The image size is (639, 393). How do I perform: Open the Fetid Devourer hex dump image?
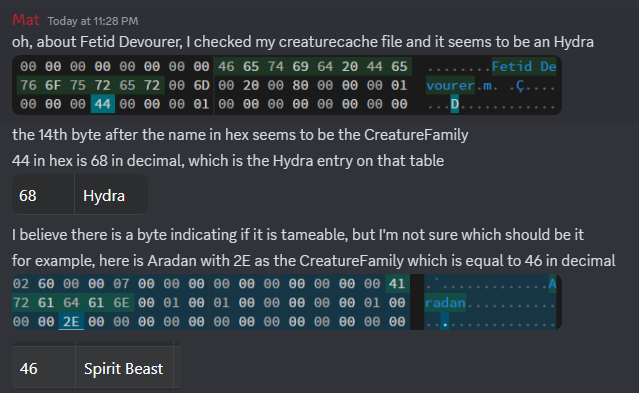click(x=287, y=85)
